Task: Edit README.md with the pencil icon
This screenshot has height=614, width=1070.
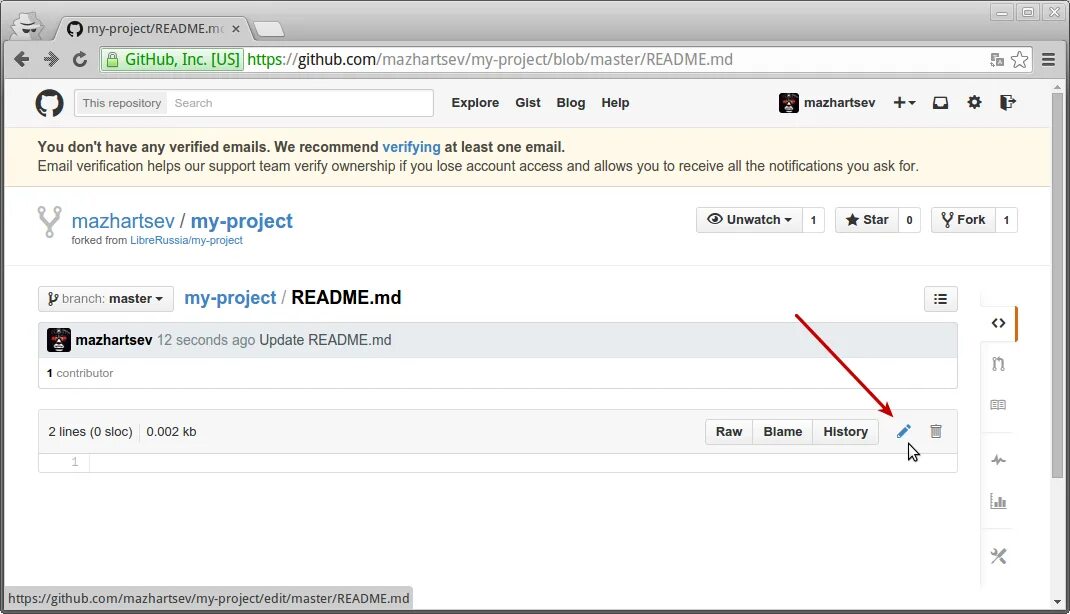Action: coord(903,431)
